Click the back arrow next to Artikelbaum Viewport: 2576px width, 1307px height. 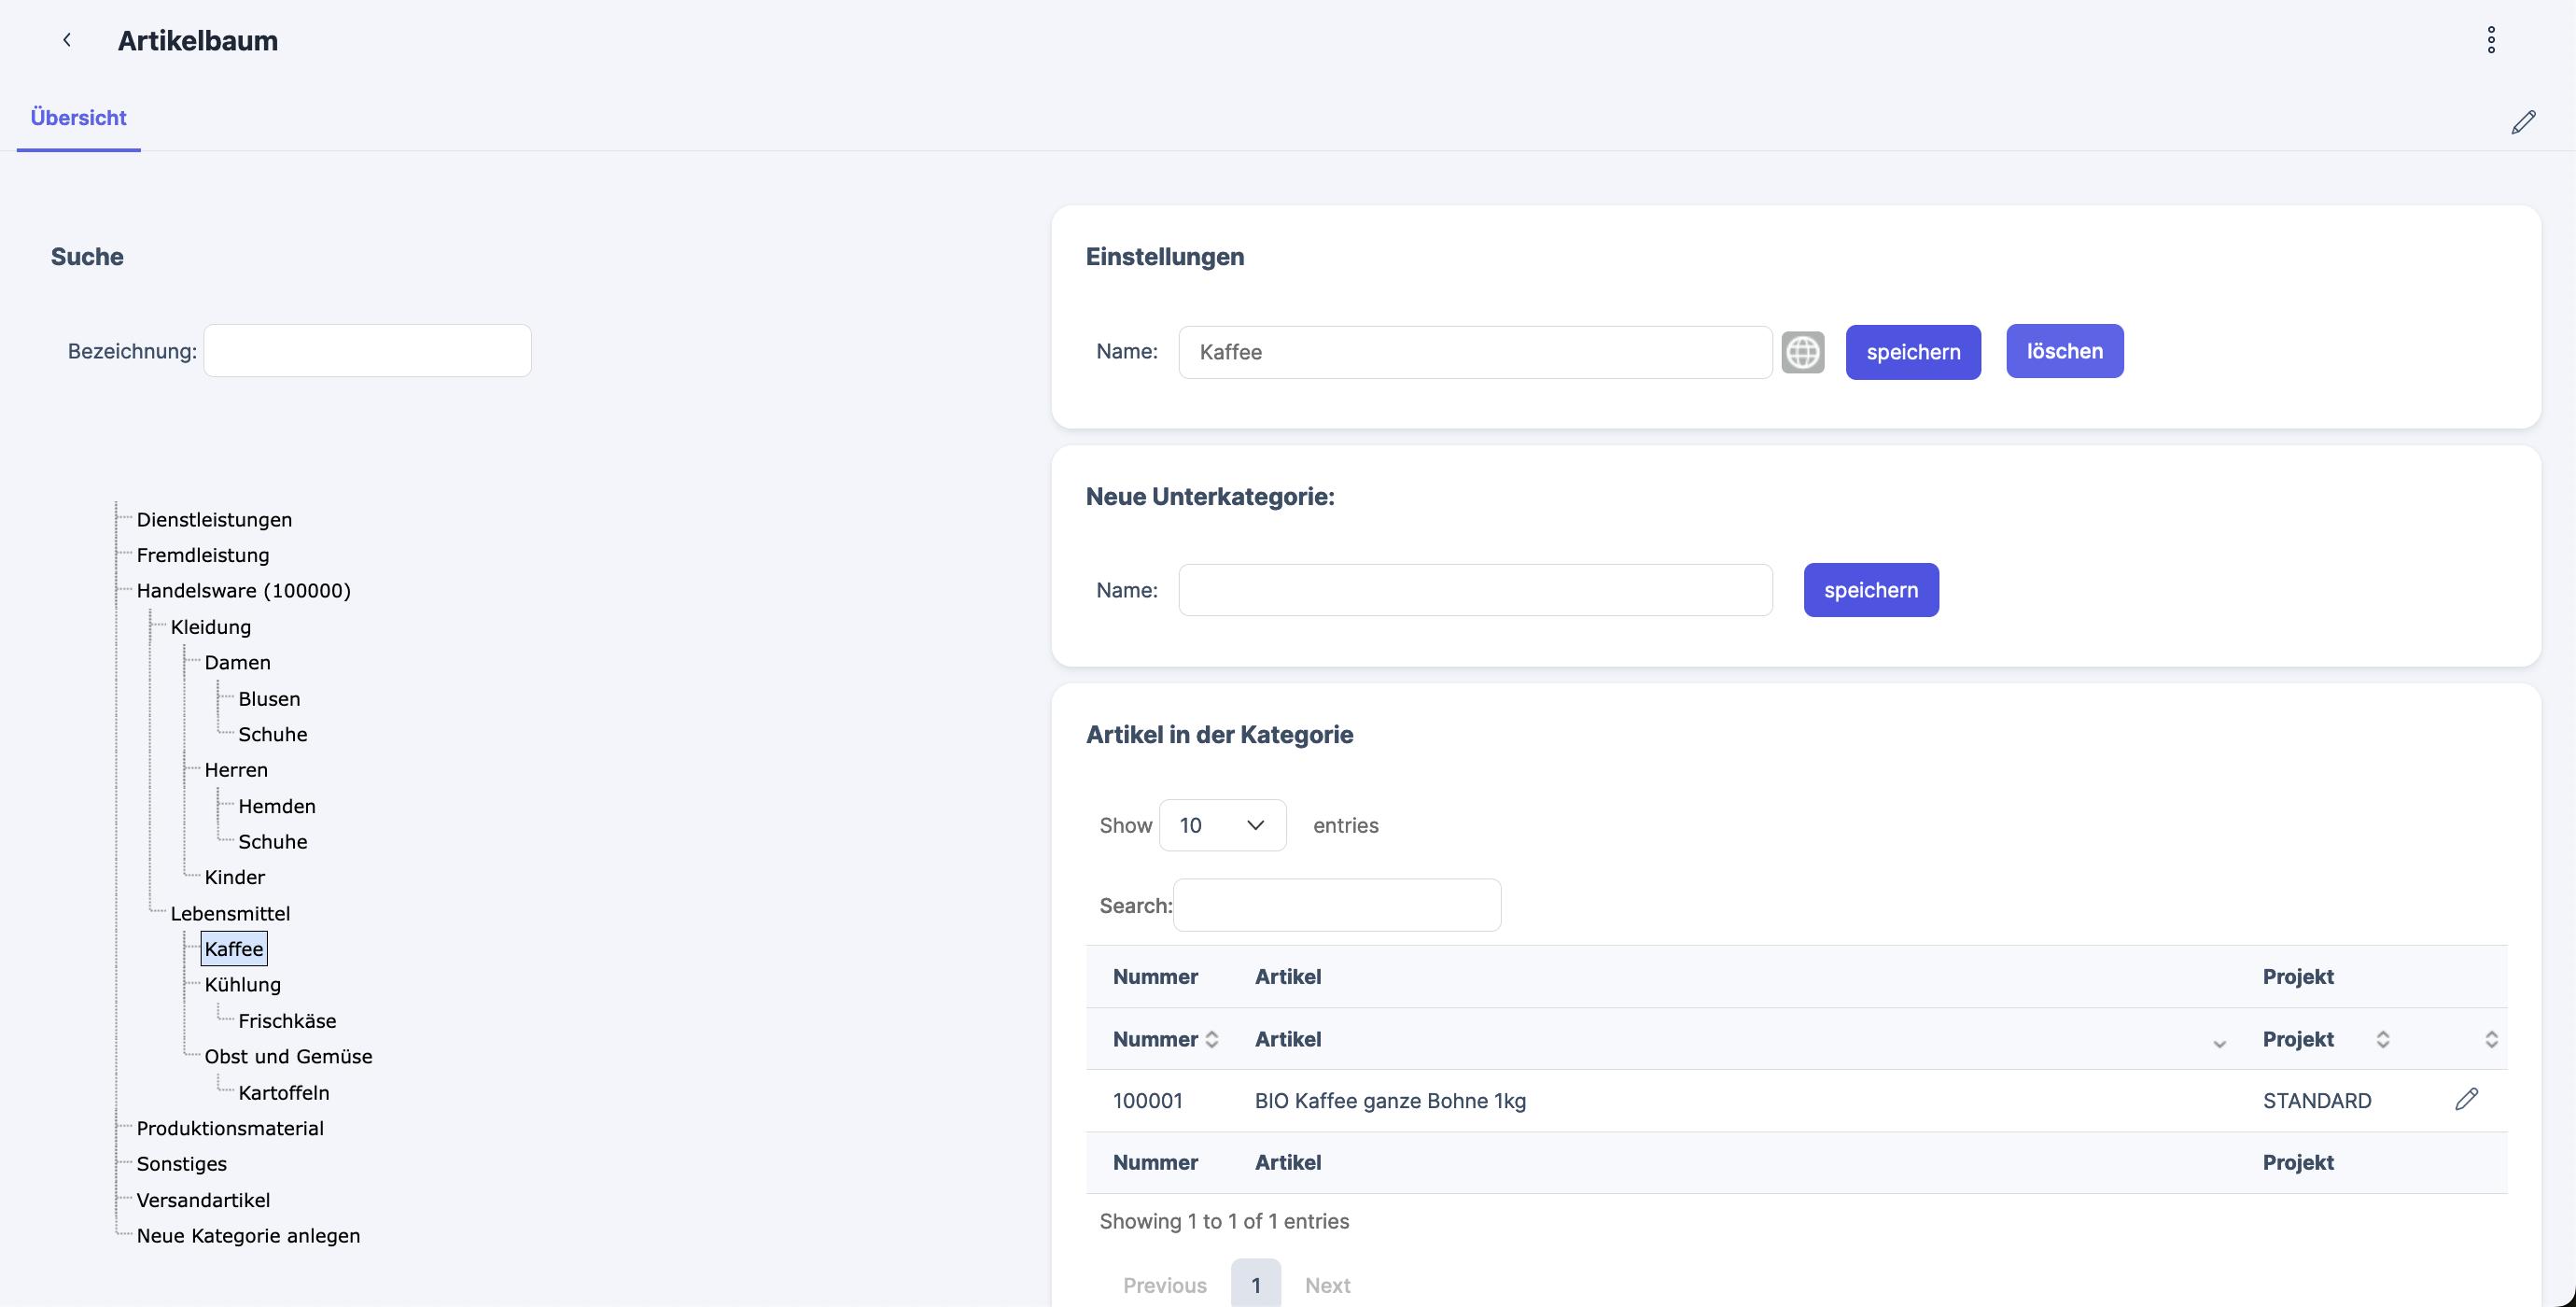(x=67, y=40)
